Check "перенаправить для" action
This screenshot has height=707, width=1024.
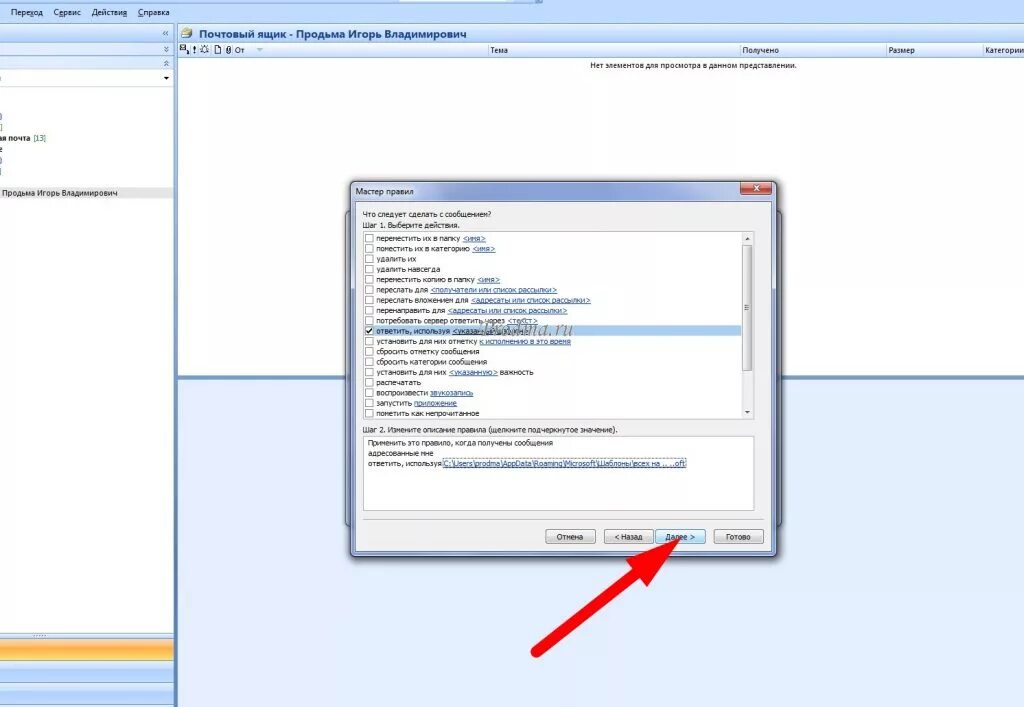coord(369,311)
